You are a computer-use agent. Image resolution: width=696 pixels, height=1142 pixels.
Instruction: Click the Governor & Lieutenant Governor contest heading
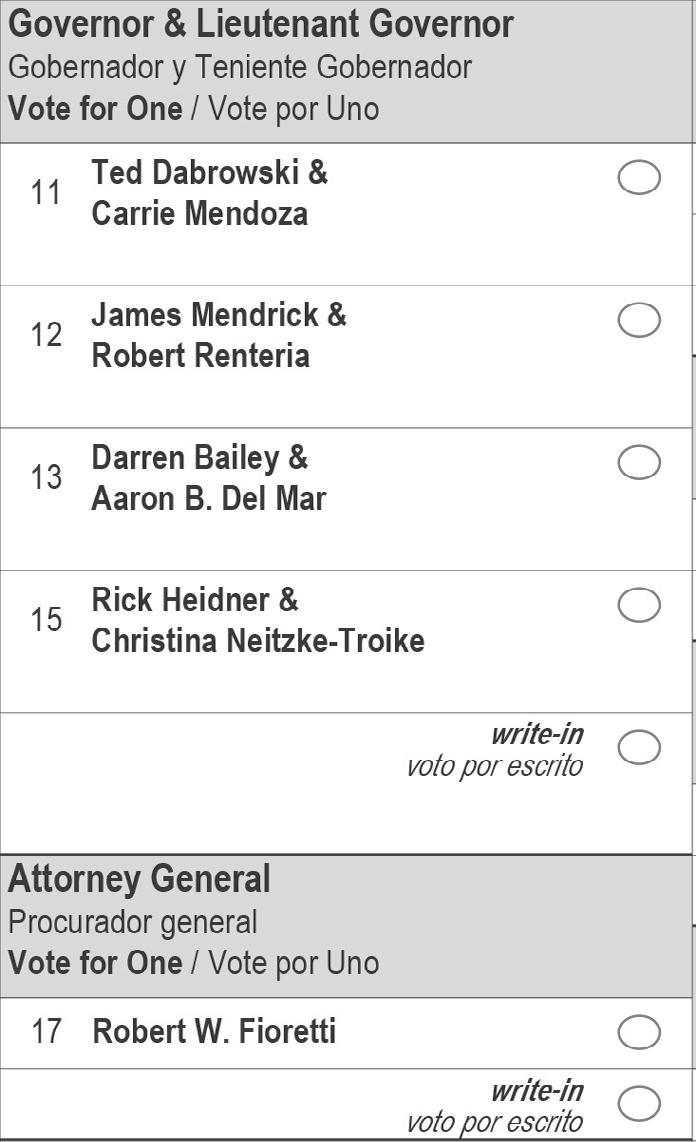click(x=261, y=24)
